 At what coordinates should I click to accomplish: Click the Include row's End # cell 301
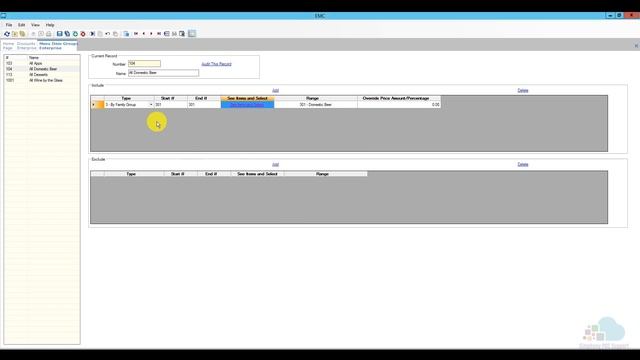click(204, 105)
